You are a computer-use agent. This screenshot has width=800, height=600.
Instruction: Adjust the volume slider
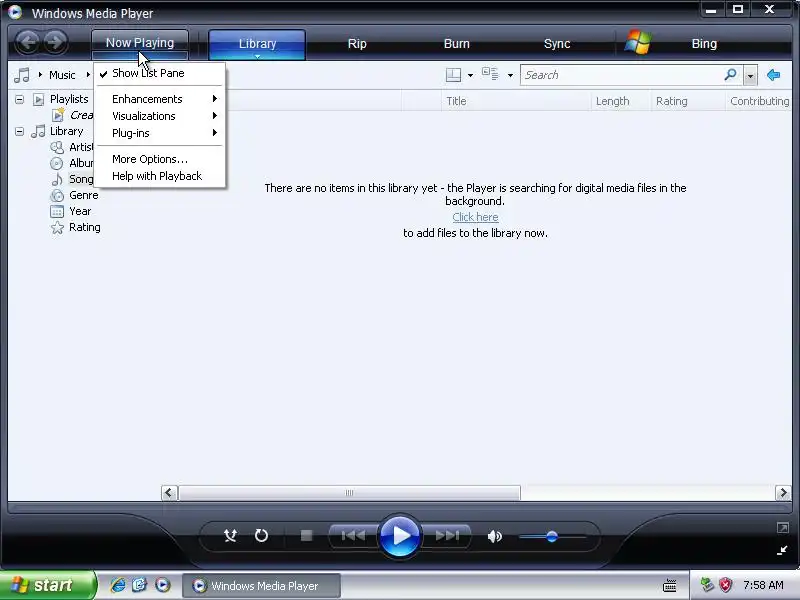tap(552, 536)
